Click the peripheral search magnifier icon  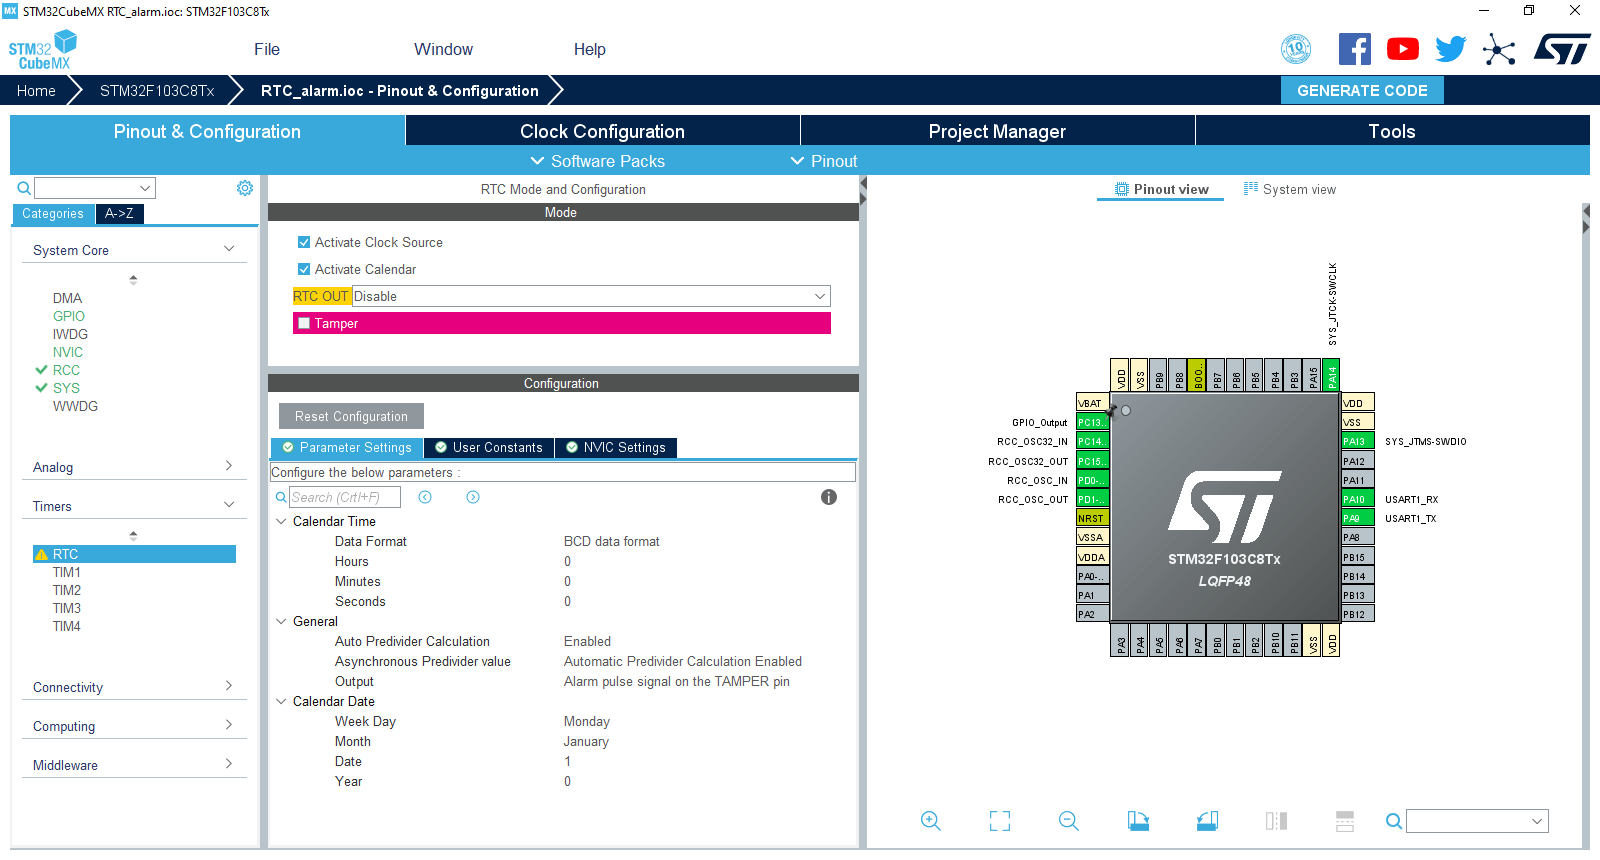(x=24, y=188)
